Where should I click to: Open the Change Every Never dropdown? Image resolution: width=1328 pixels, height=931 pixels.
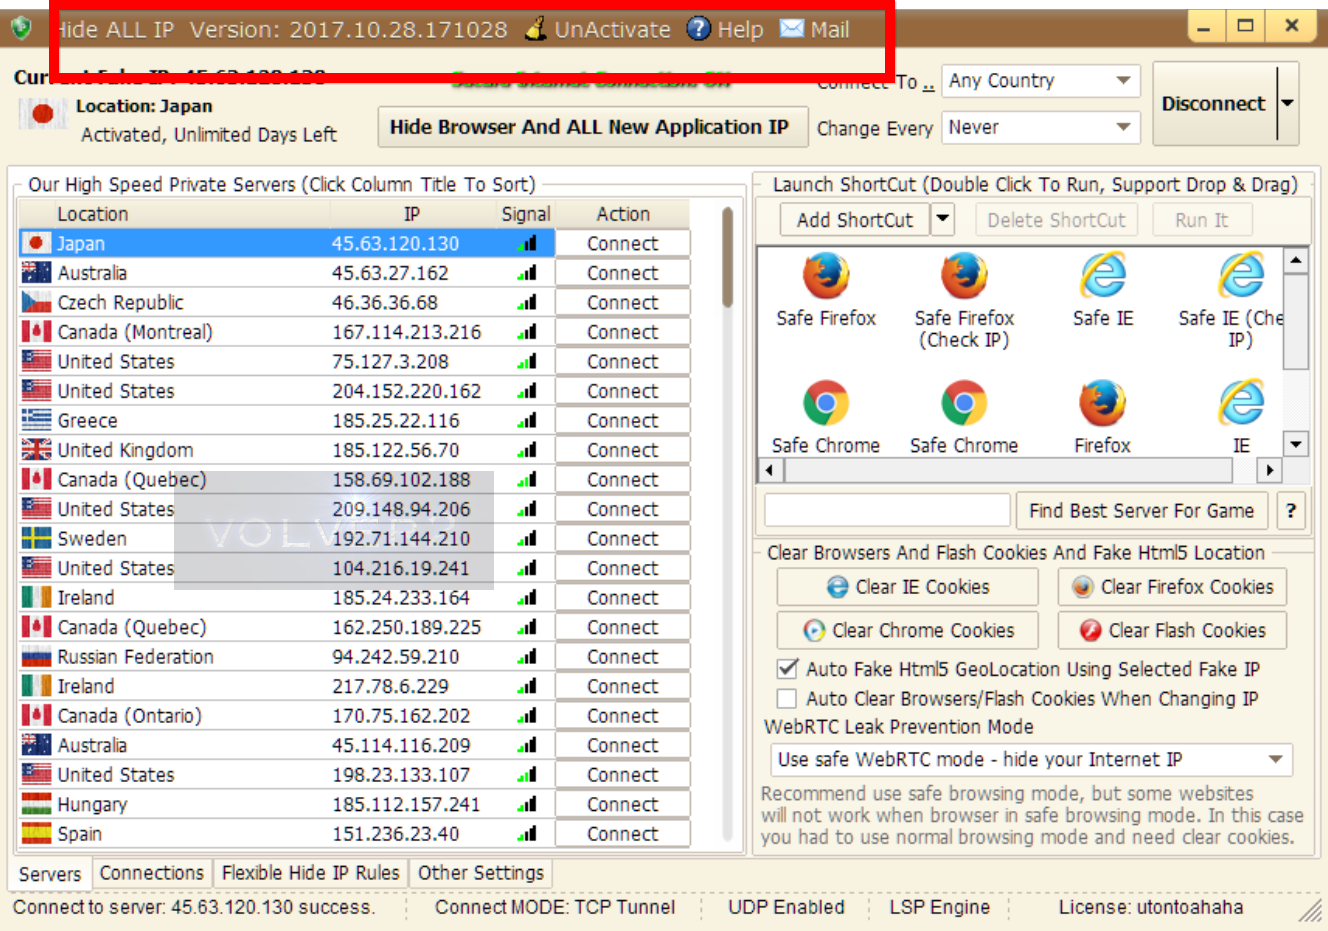coord(1041,127)
